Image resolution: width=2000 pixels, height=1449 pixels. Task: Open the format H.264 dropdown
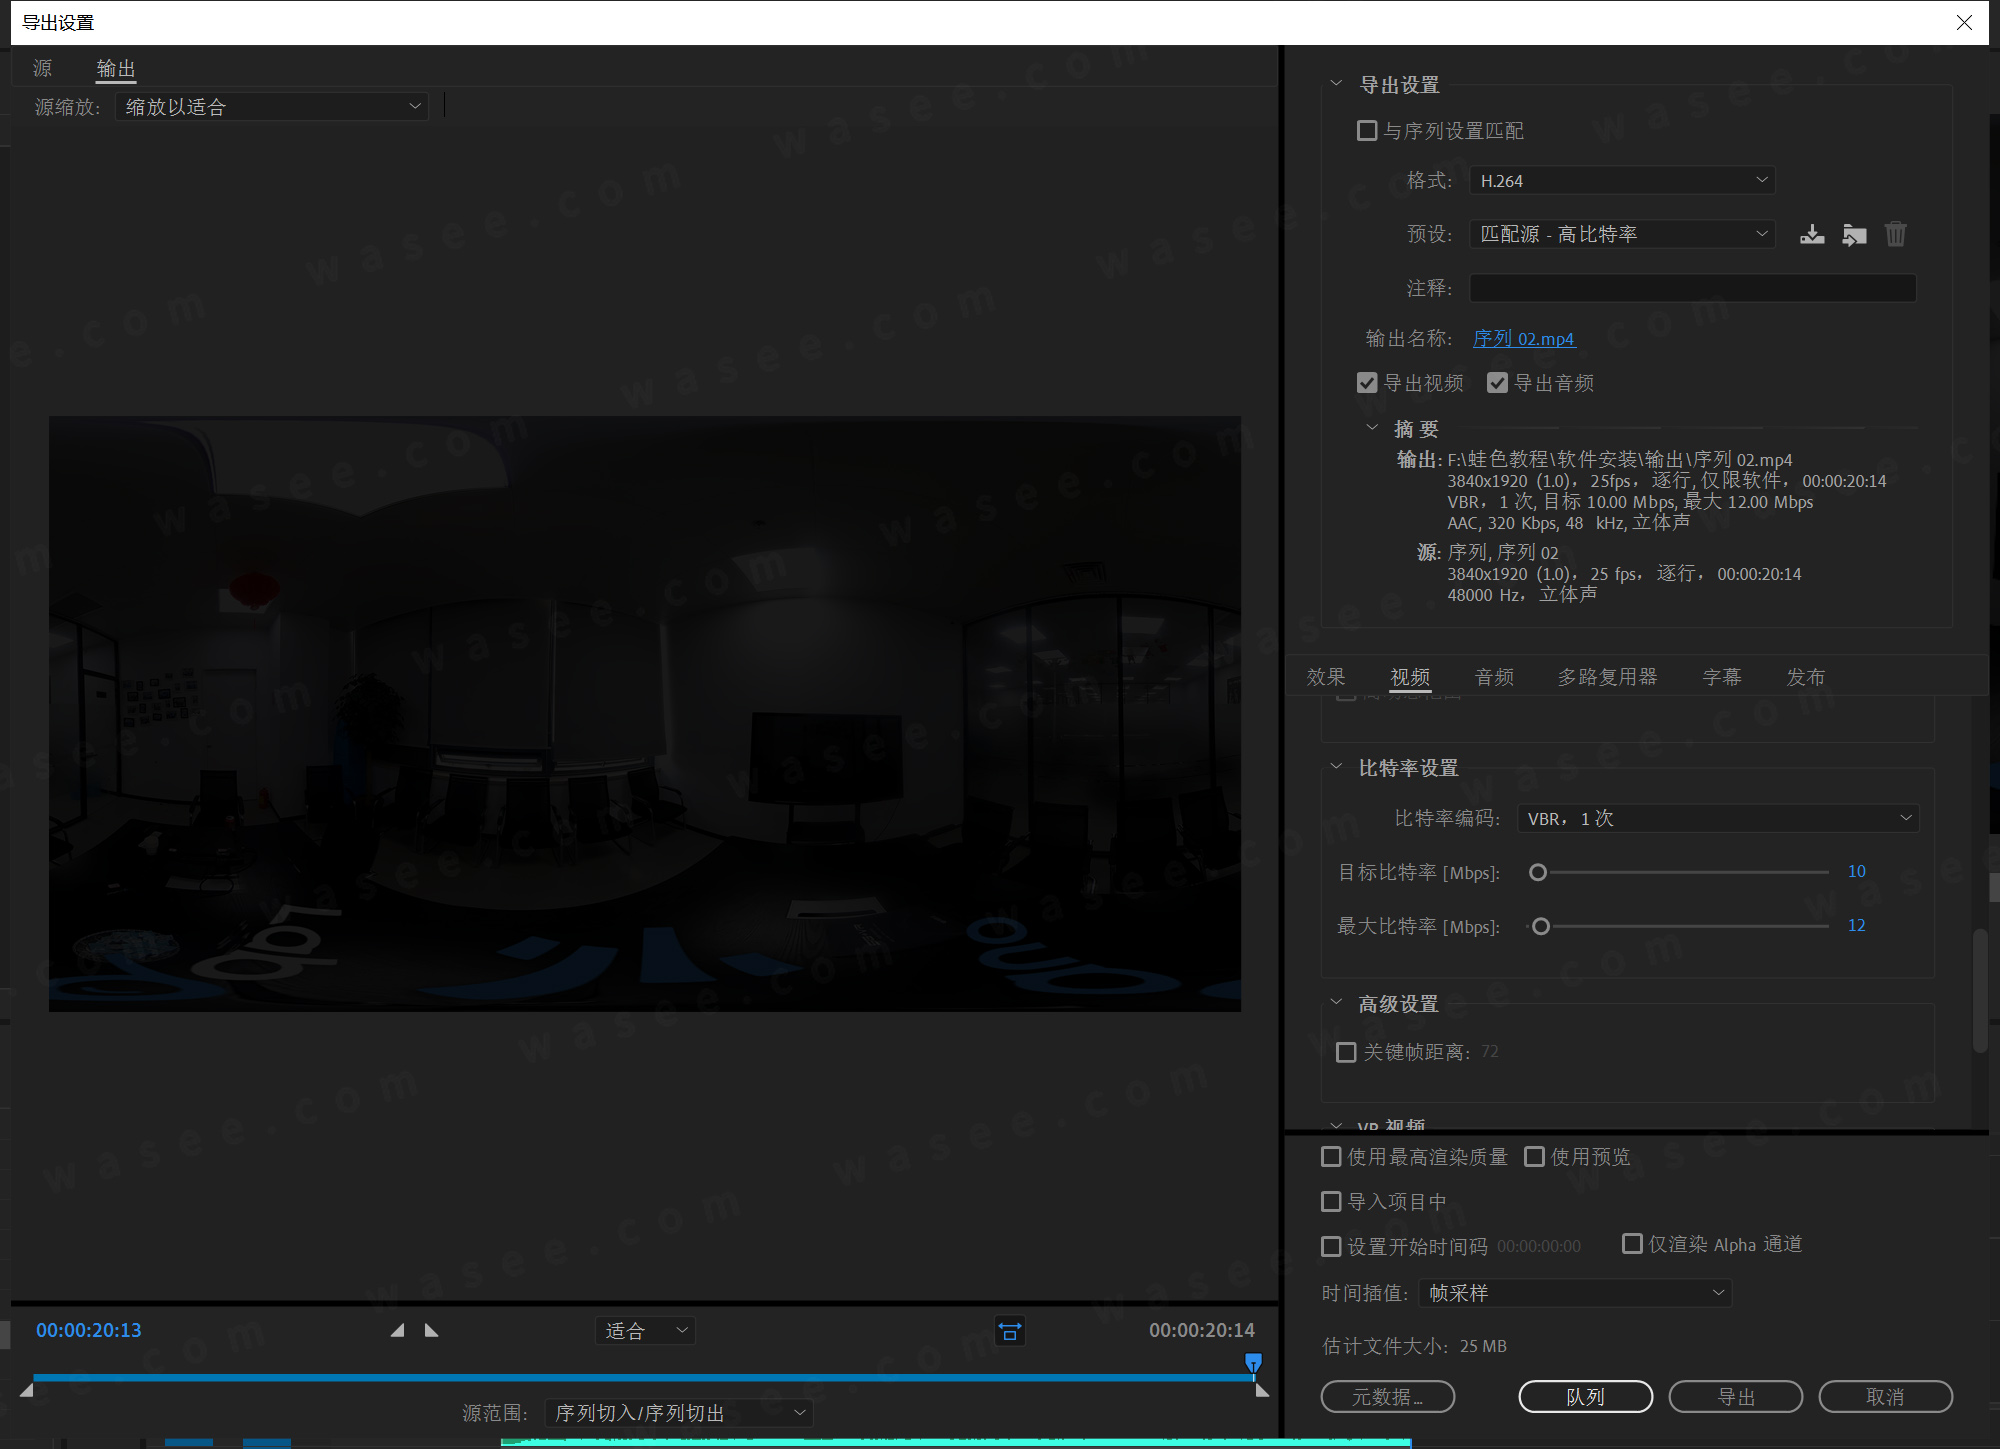click(1621, 181)
